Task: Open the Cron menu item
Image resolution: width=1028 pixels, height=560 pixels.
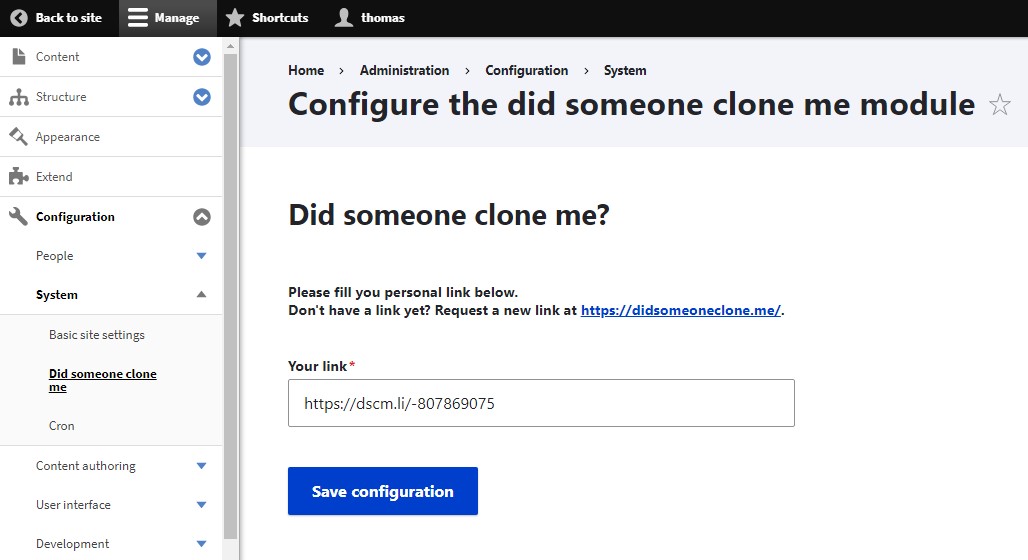Action: (62, 426)
